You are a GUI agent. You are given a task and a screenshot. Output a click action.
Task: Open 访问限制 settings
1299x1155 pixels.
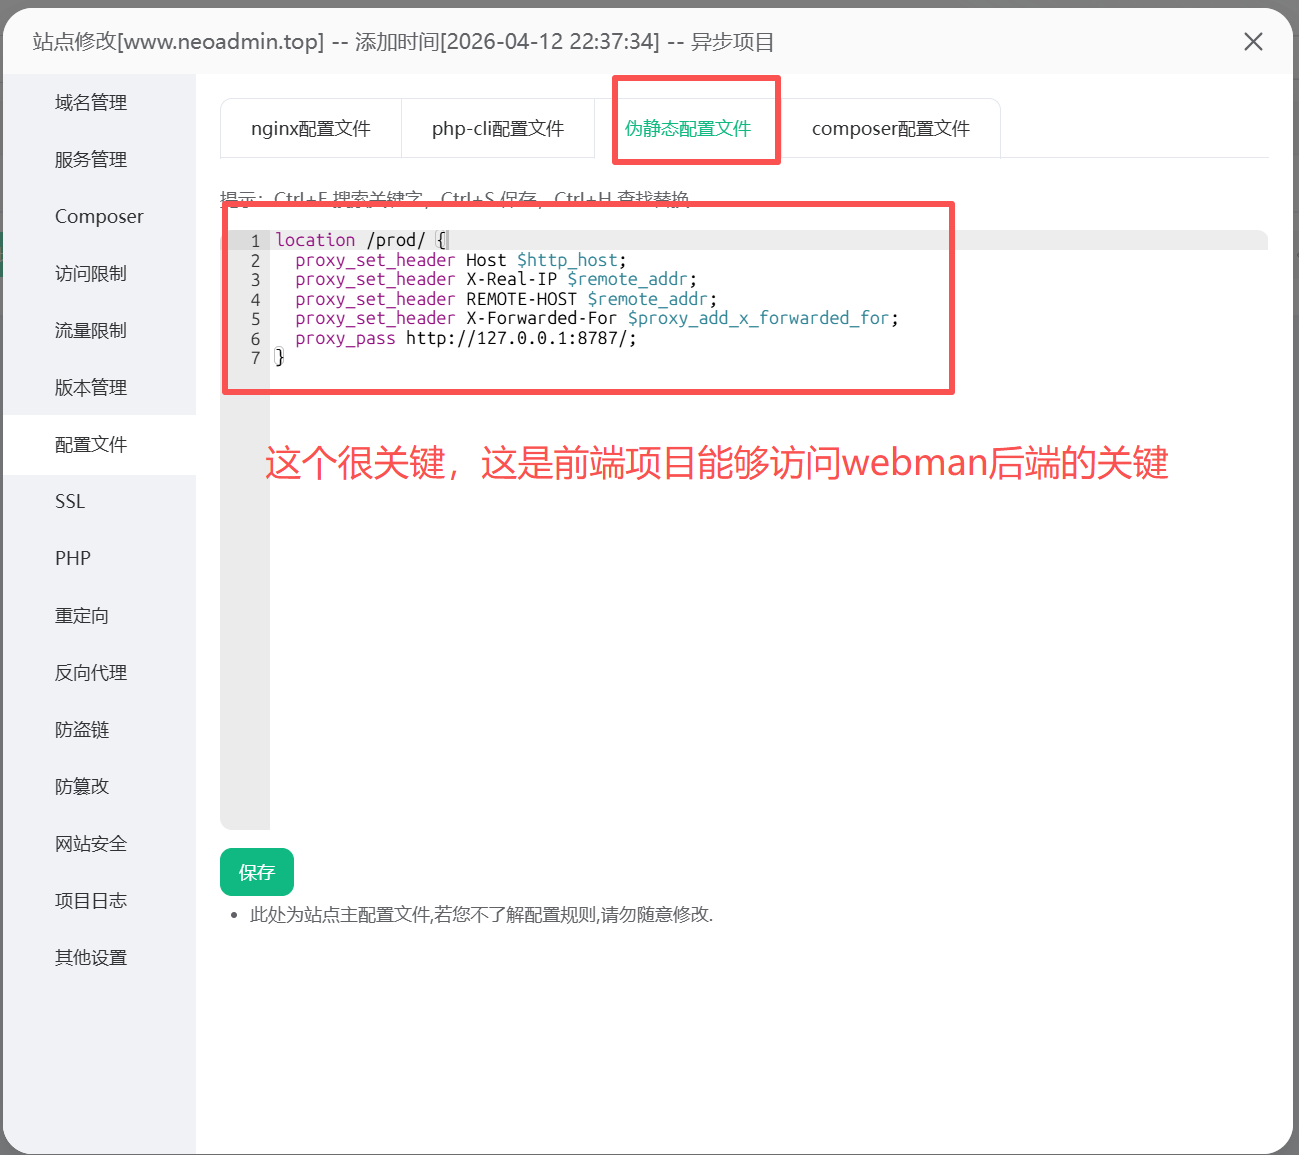(x=91, y=274)
